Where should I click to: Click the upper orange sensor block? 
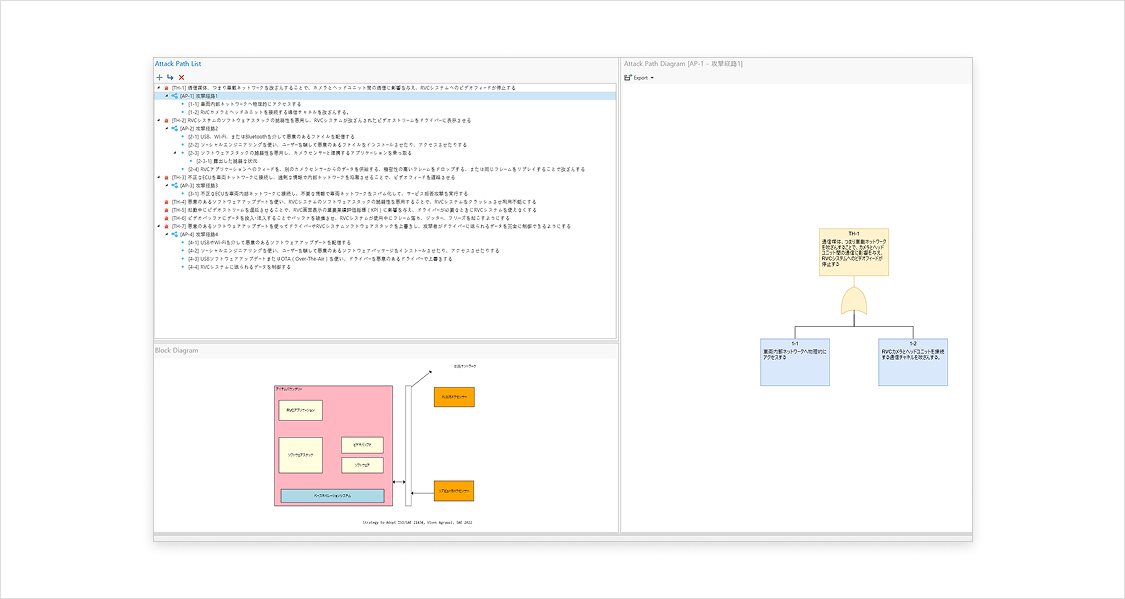coord(454,397)
